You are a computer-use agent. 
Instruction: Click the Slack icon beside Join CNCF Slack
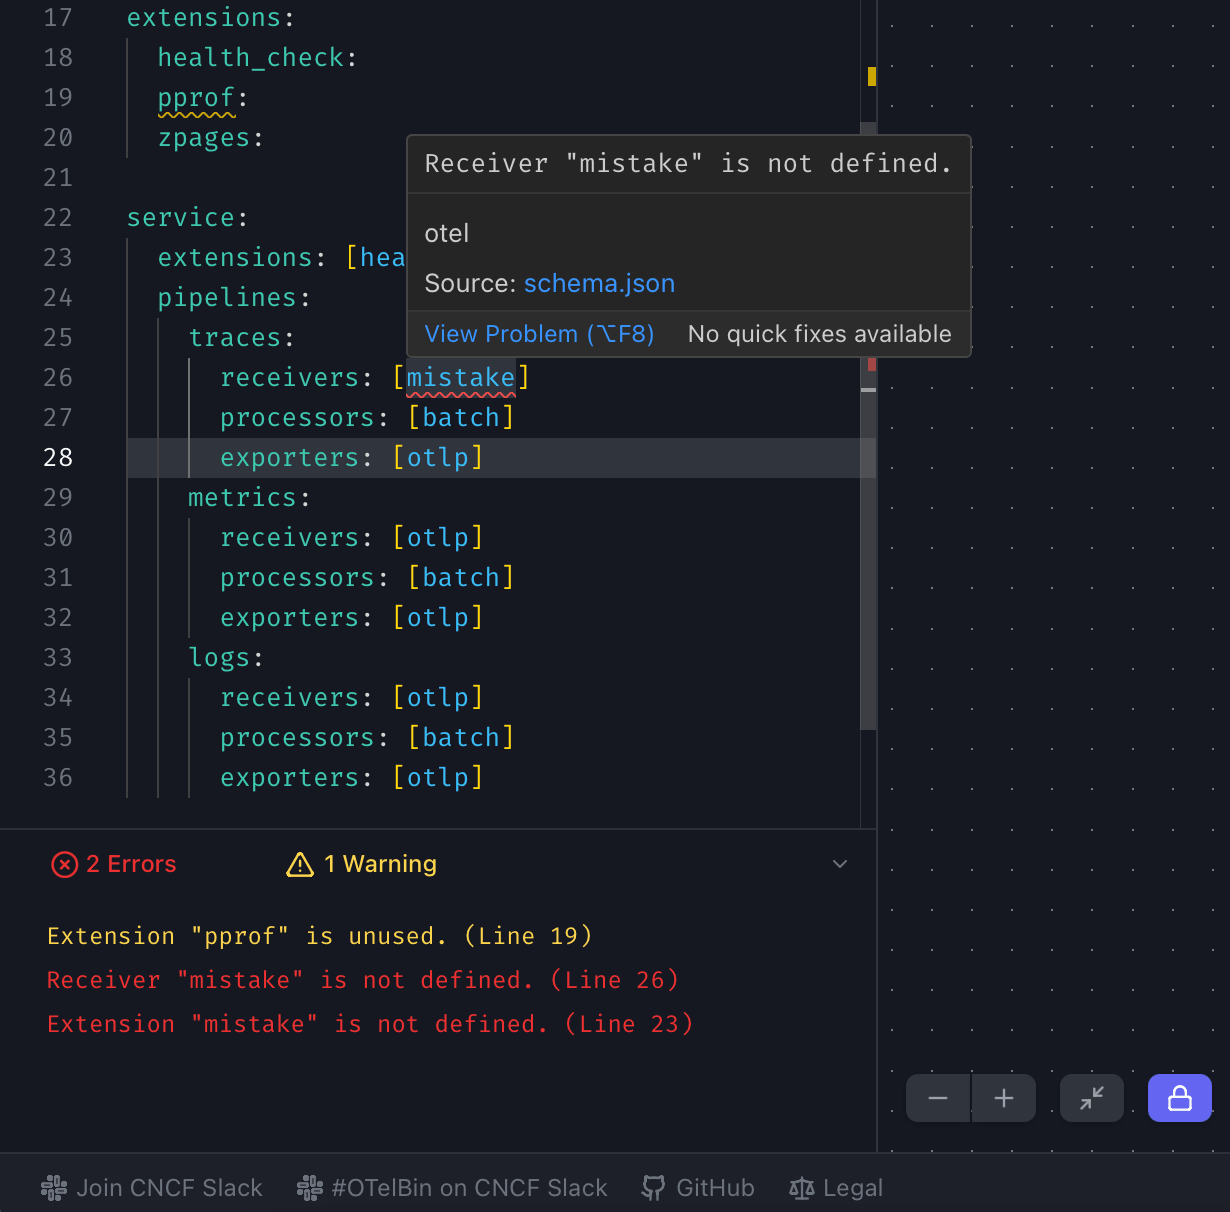point(54,1188)
